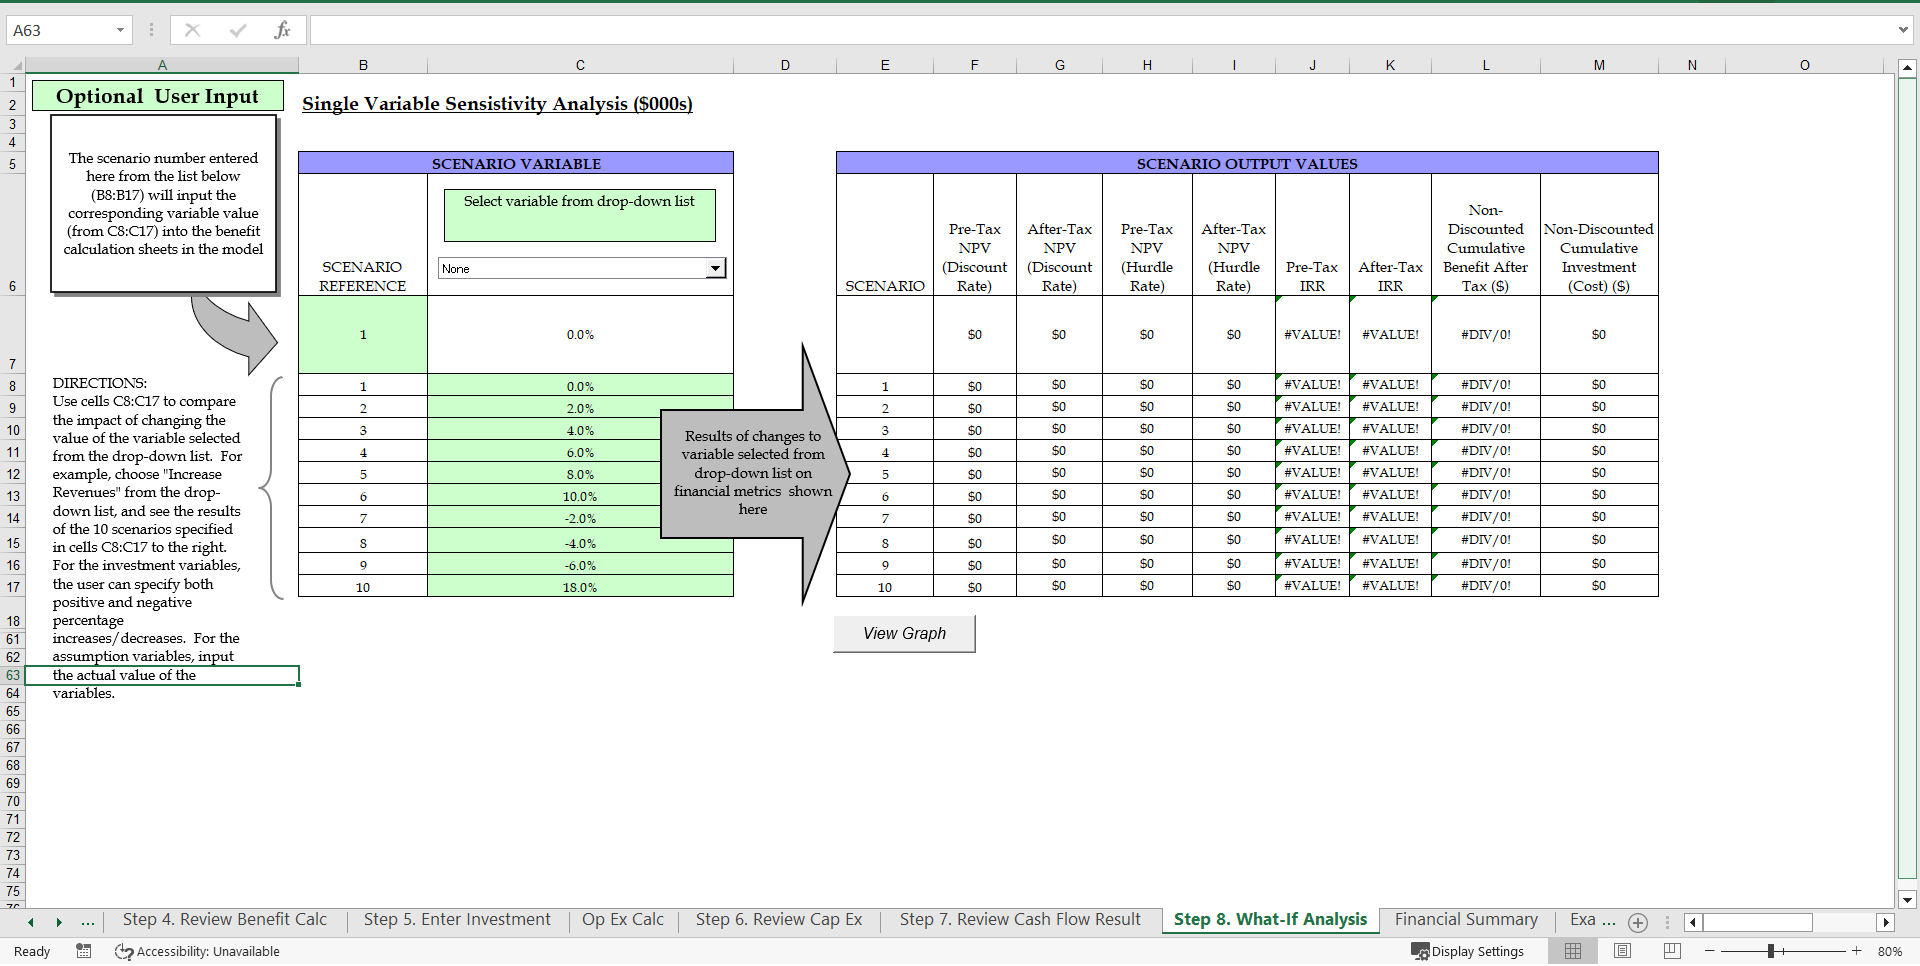Image resolution: width=1920 pixels, height=966 pixels.
Task: Click the green checkmark in formula bar
Action: tap(238, 29)
